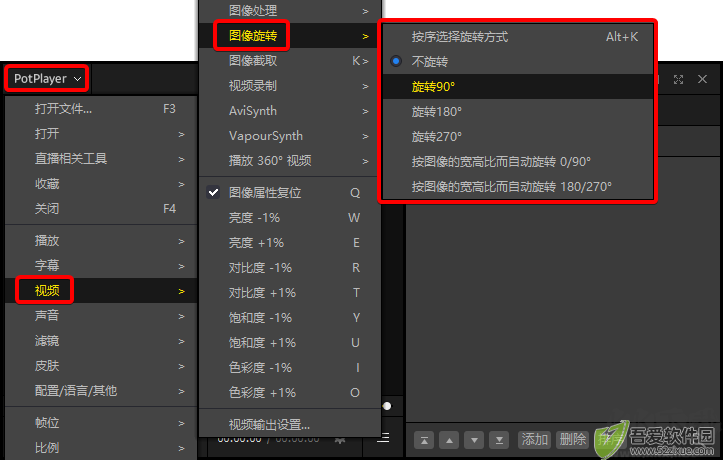Expand the 配置/语言/其他 submenu
This screenshot has height=460, width=723.
tap(101, 391)
